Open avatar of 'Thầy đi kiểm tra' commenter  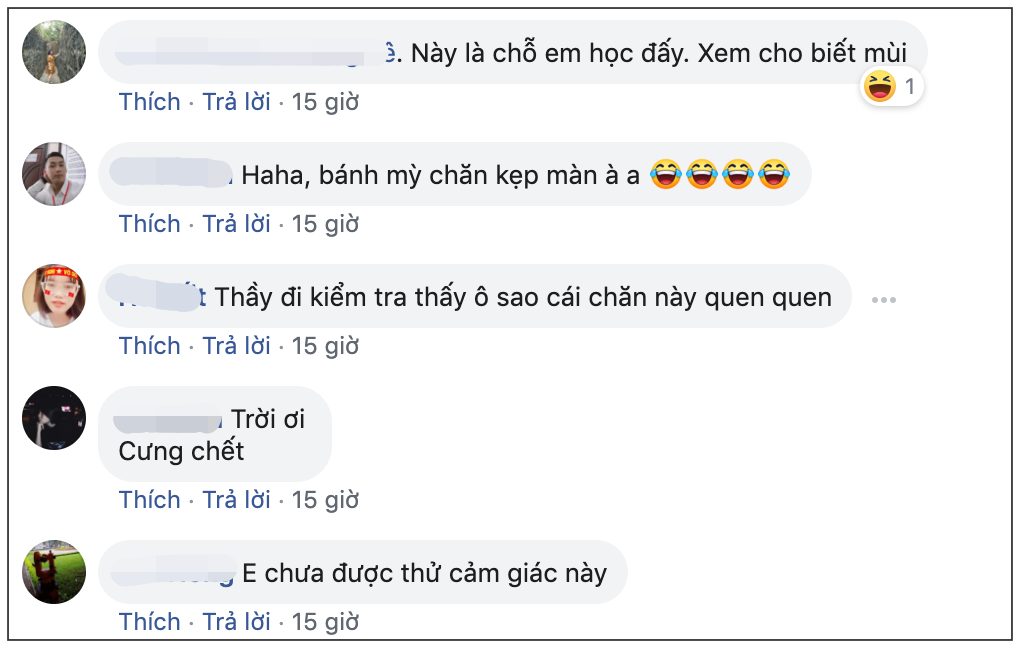(54, 296)
